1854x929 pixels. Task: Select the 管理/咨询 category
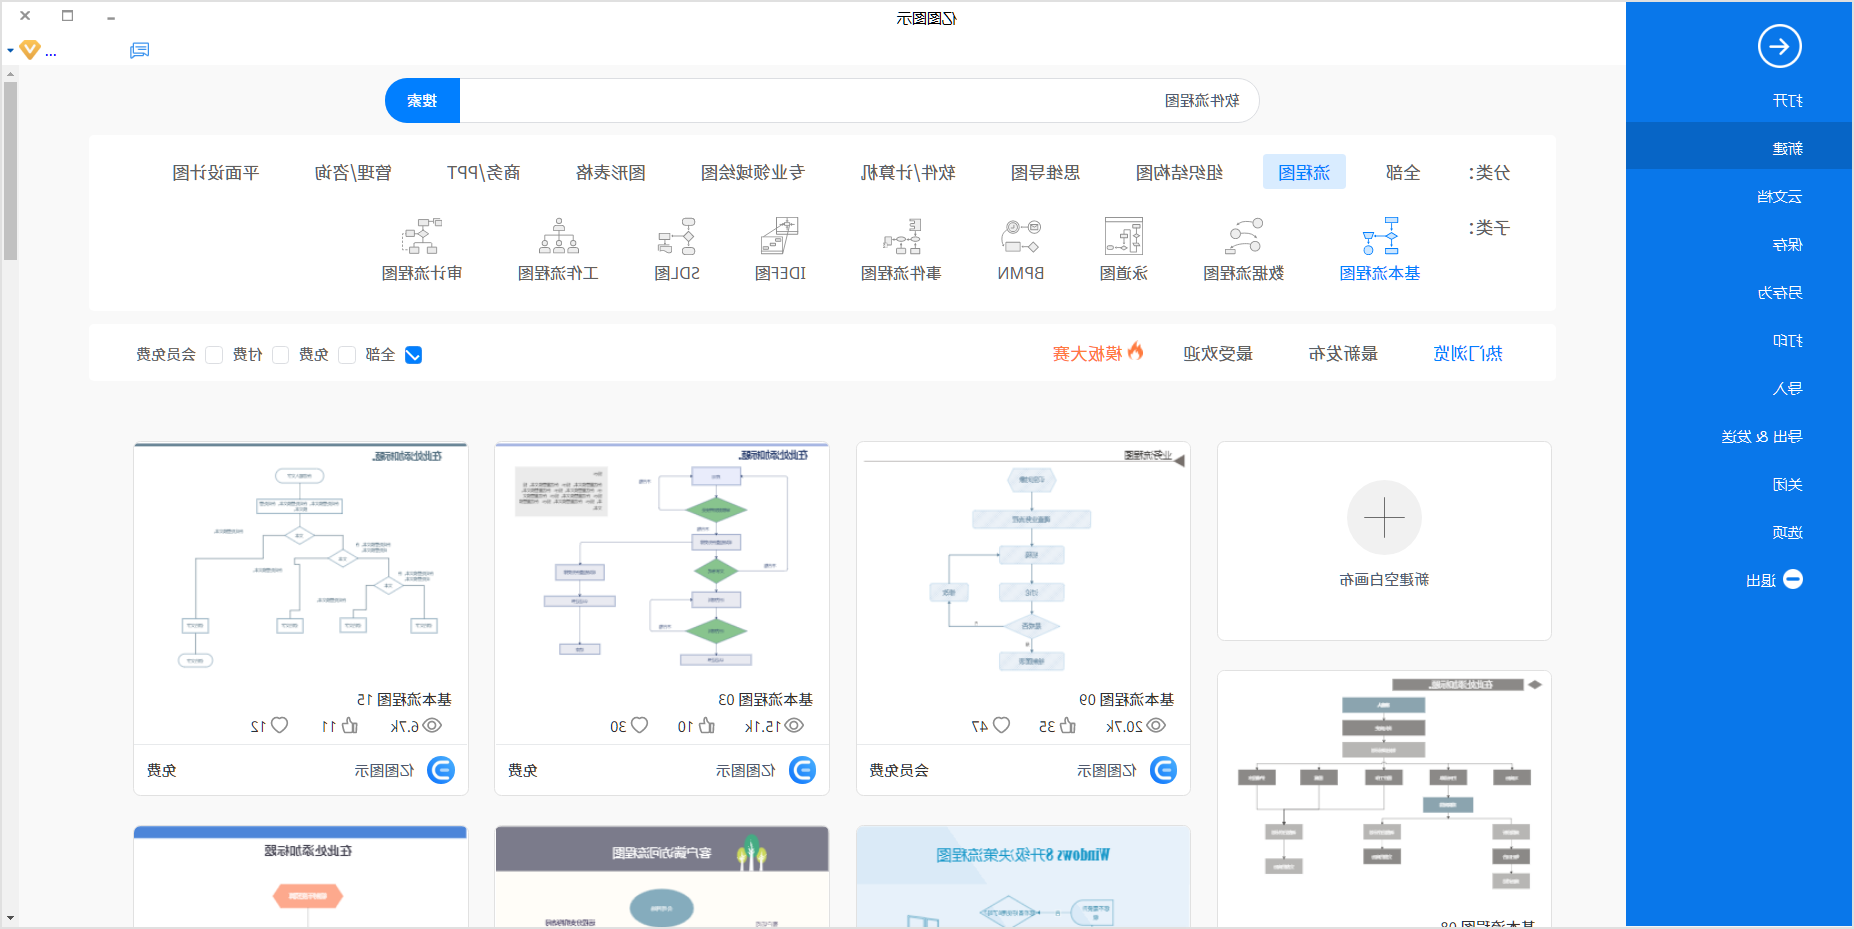pos(353,172)
